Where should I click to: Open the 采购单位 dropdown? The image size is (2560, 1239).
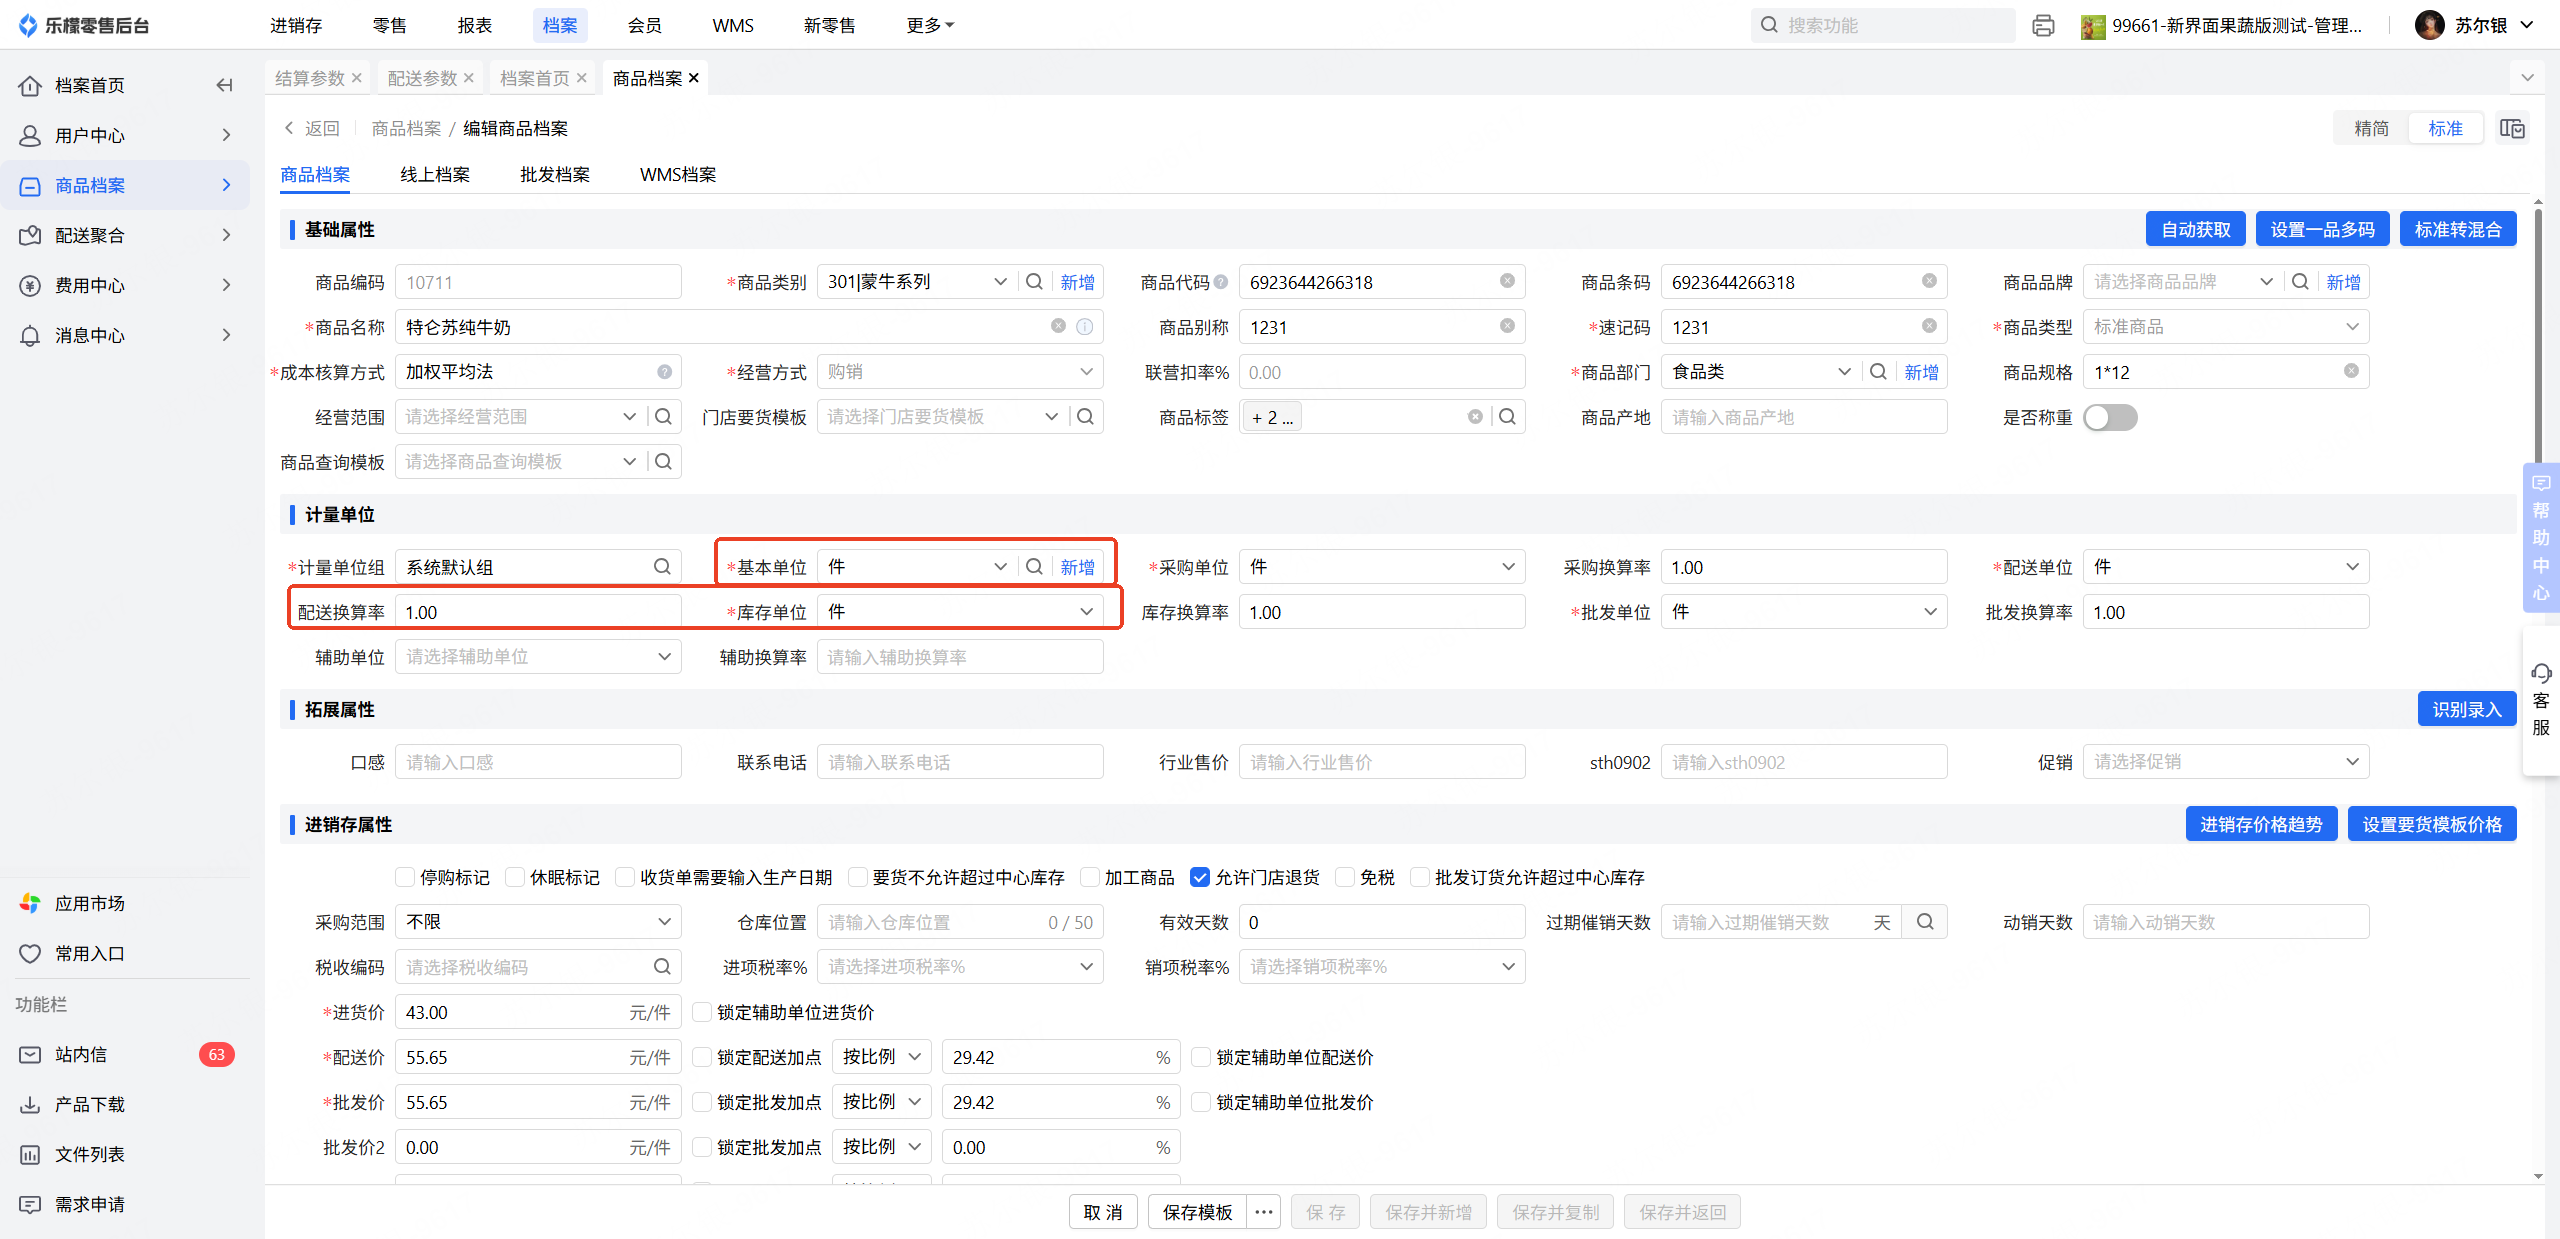pos(1381,567)
